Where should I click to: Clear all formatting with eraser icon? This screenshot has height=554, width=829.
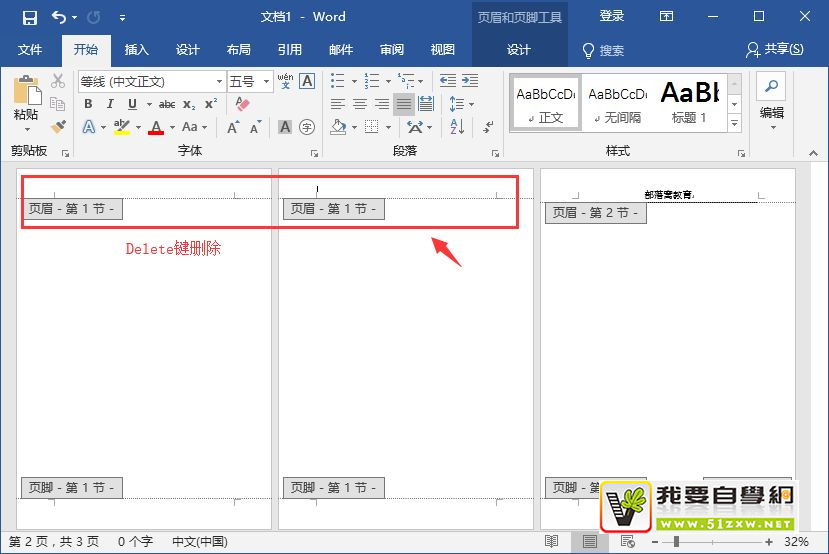click(x=242, y=104)
